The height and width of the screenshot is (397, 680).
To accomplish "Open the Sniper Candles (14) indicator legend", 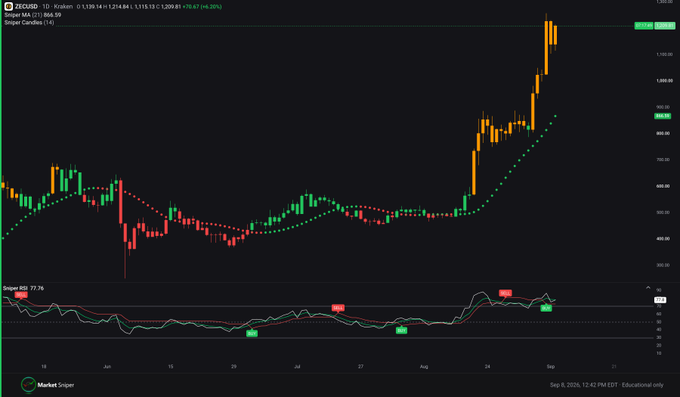I will (29, 22).
